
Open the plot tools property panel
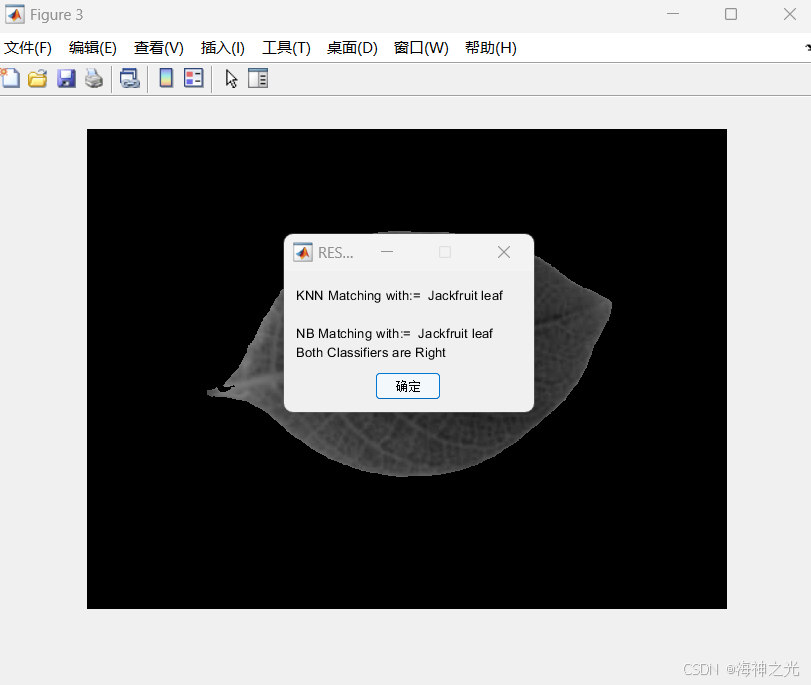pos(258,78)
